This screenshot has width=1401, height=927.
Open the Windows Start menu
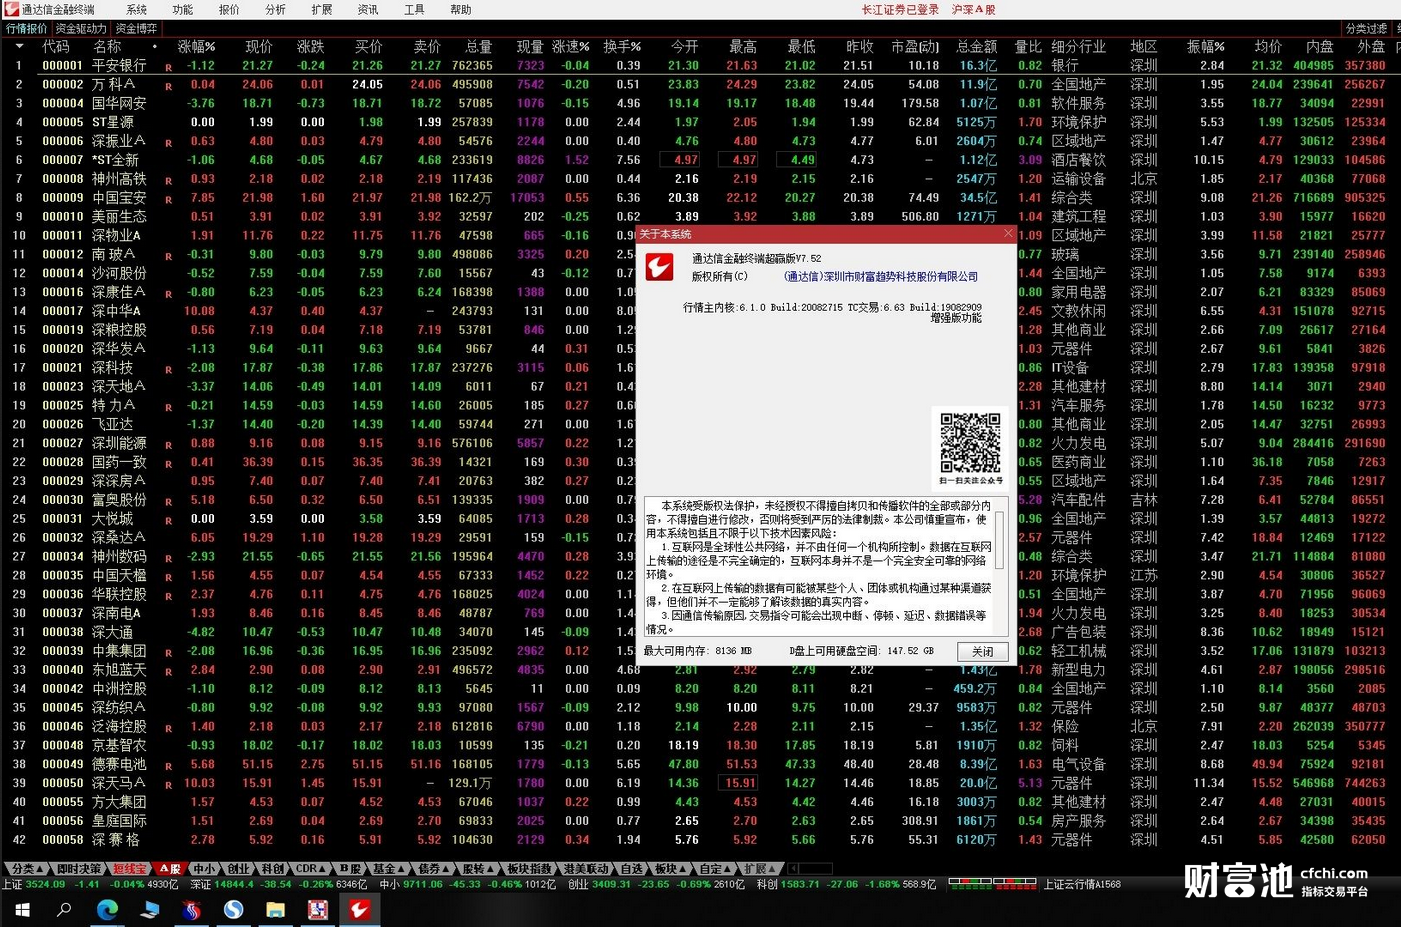coord(22,909)
